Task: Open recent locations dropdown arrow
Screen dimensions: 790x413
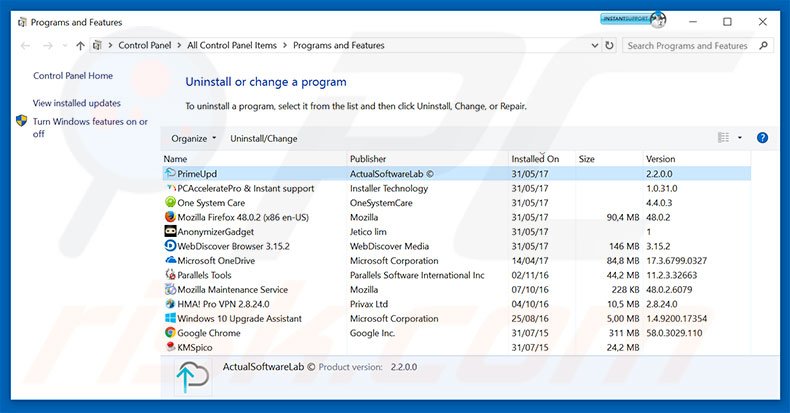Action: (64, 46)
